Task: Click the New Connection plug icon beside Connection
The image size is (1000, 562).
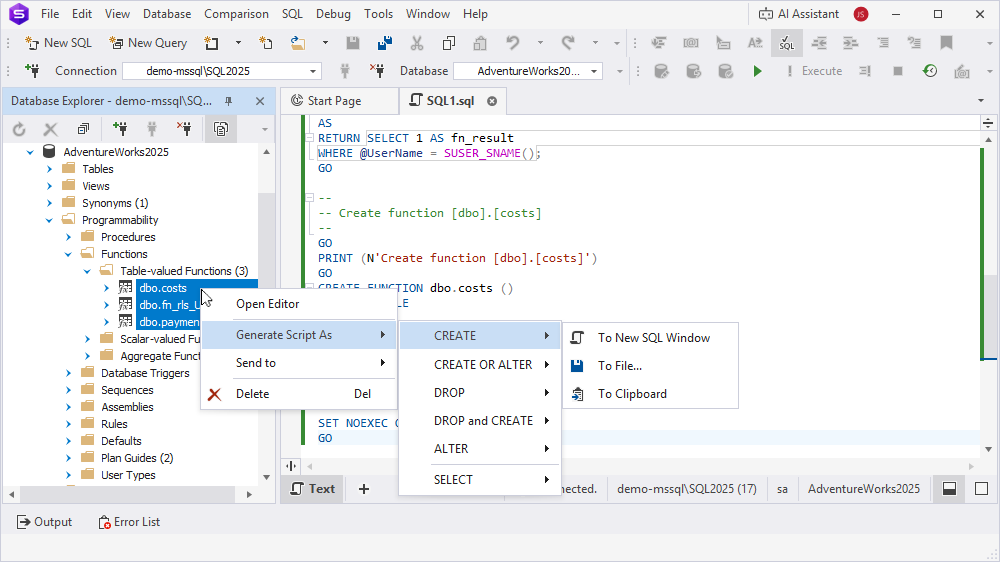Action: pyautogui.click(x=32, y=71)
